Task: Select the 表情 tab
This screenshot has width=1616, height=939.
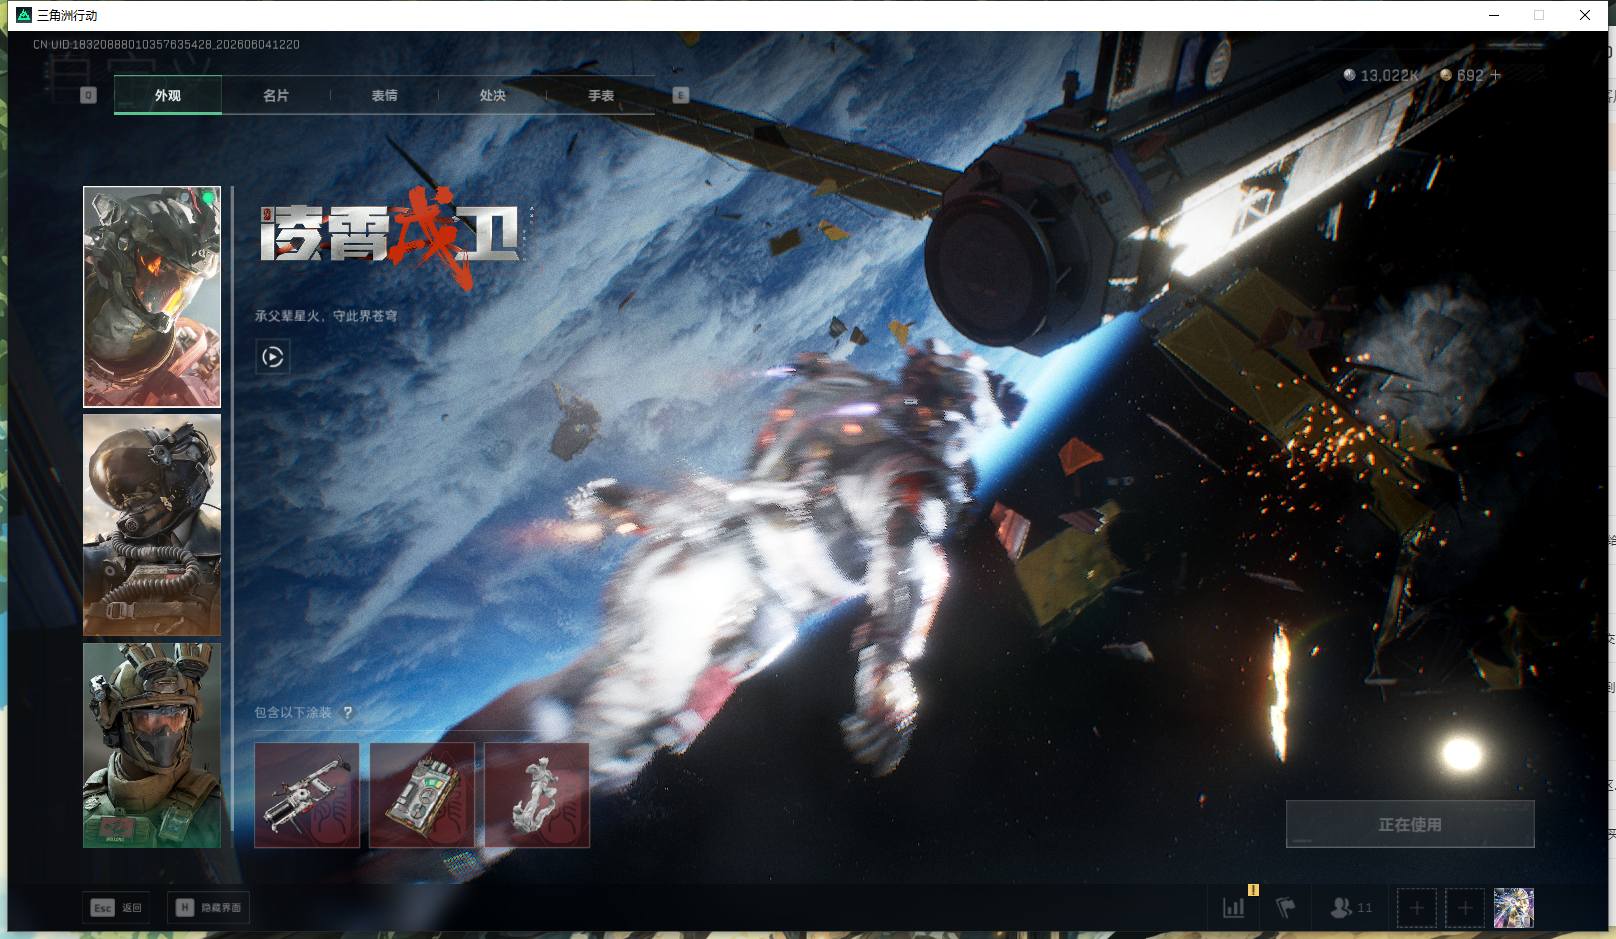Action: (x=384, y=95)
